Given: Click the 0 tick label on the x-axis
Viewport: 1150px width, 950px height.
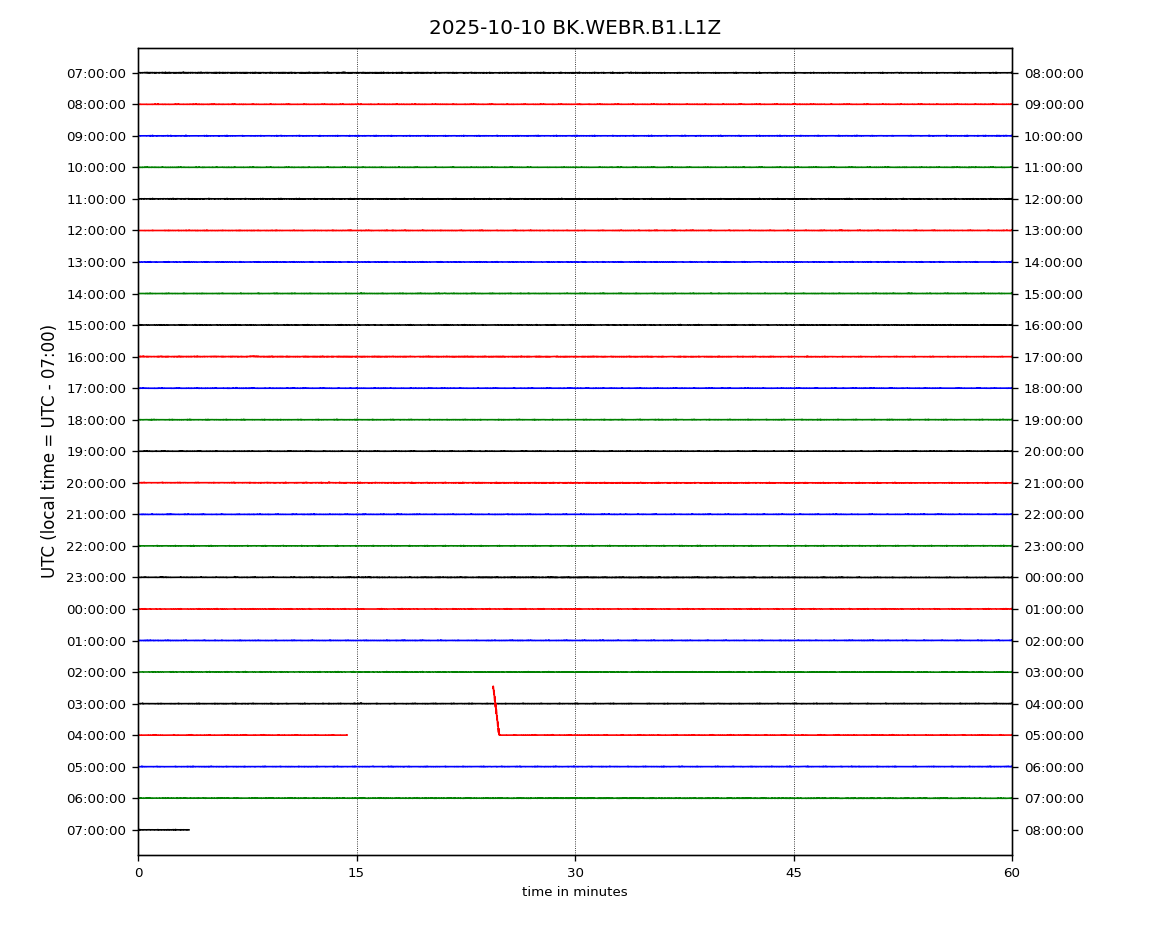Looking at the screenshot, I should [x=138, y=873].
